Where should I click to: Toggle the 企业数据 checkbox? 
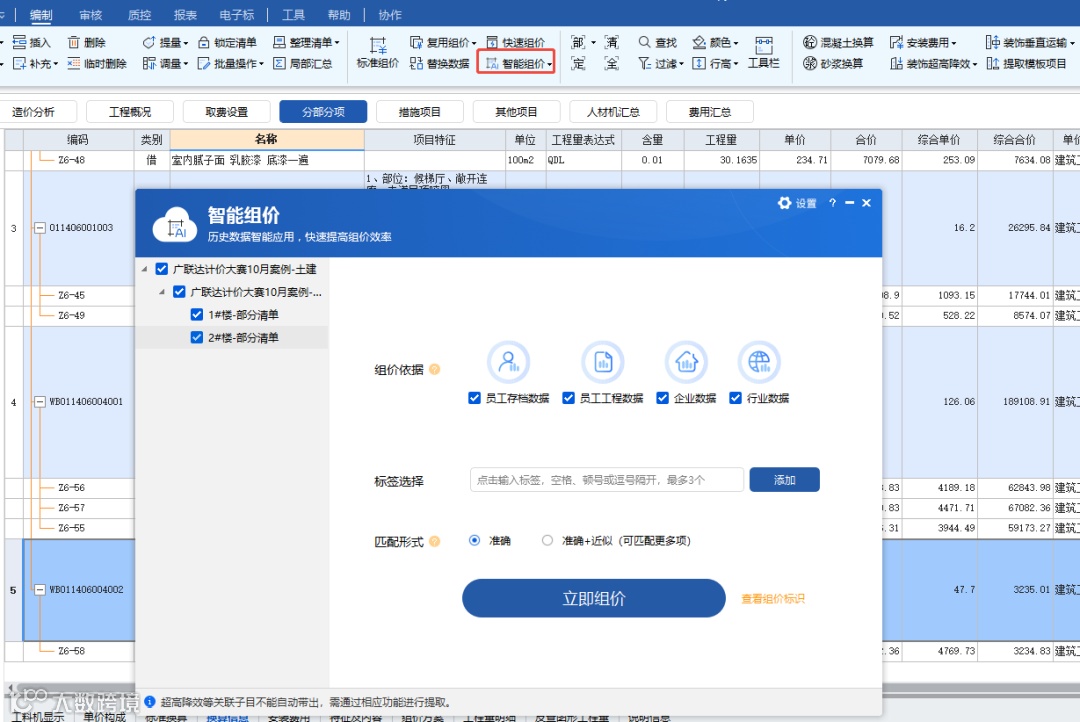pyautogui.click(x=663, y=398)
